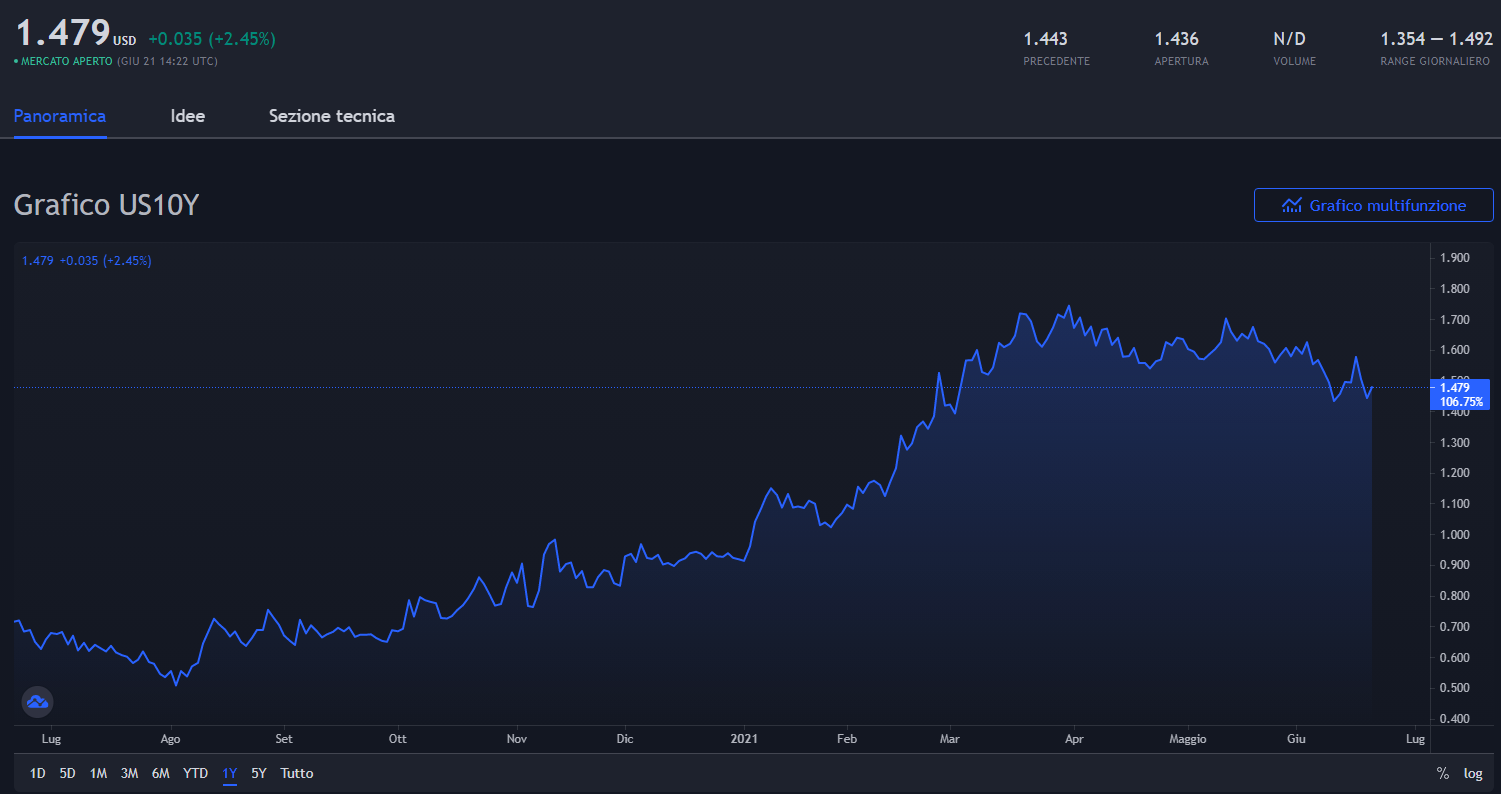Set chart range to 1M
The width and height of the screenshot is (1501, 794).
point(98,773)
